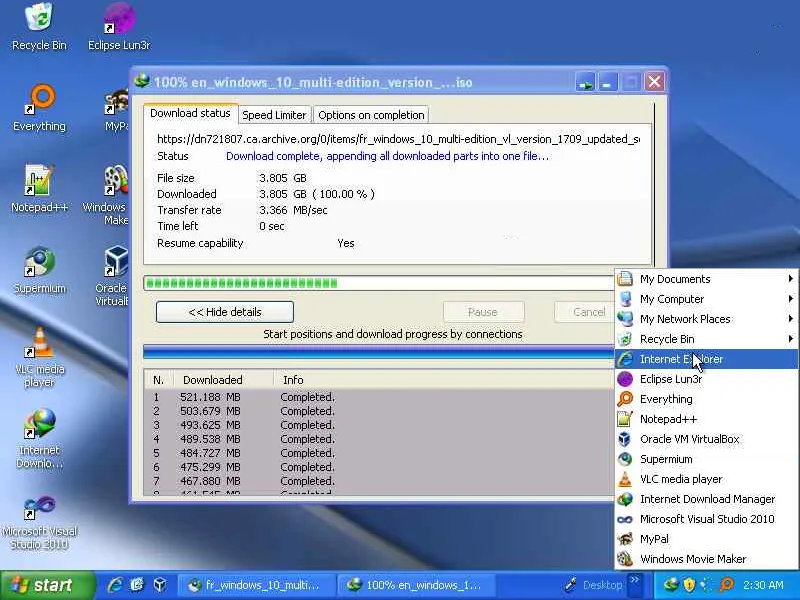Choose Internet Download Manager from Desktop menu

(706, 498)
